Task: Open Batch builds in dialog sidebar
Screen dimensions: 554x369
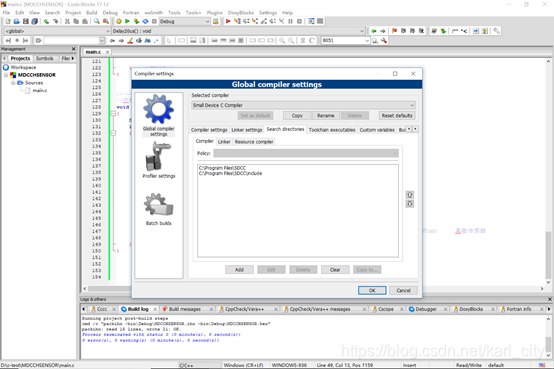Action: (x=159, y=209)
